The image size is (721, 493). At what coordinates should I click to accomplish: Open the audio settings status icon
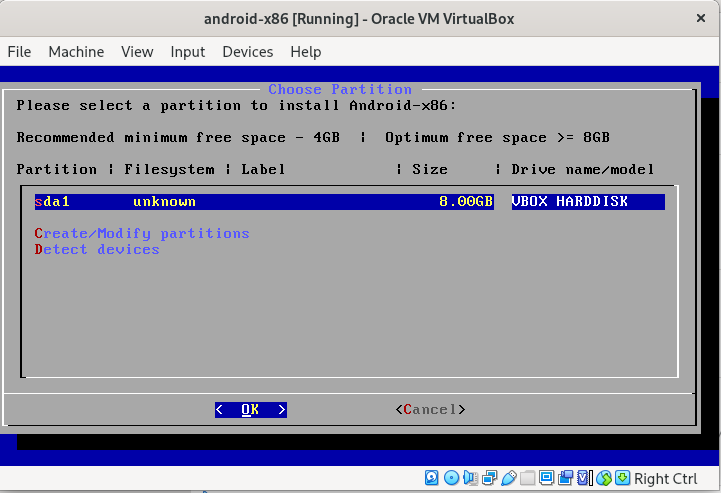coord(470,478)
